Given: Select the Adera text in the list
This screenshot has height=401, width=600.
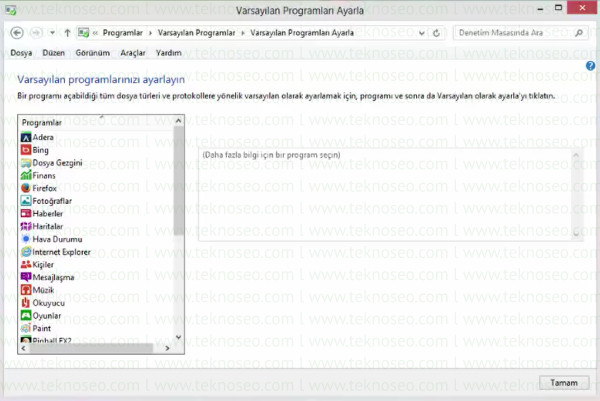Looking at the screenshot, I should coord(43,137).
